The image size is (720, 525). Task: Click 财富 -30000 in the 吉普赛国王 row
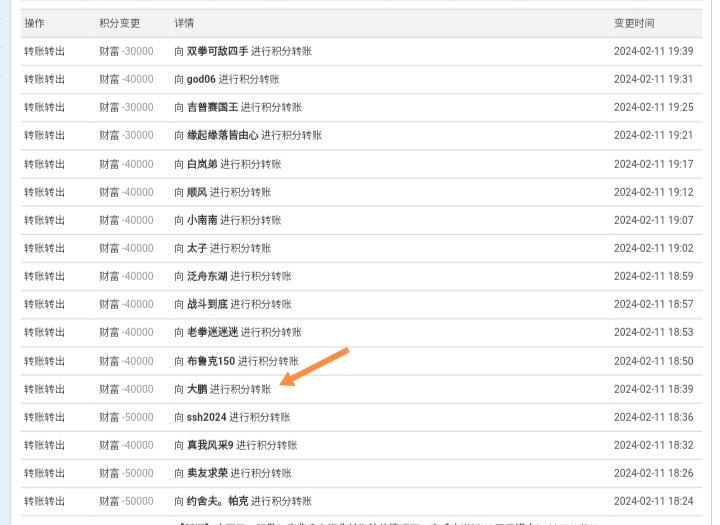[126, 107]
